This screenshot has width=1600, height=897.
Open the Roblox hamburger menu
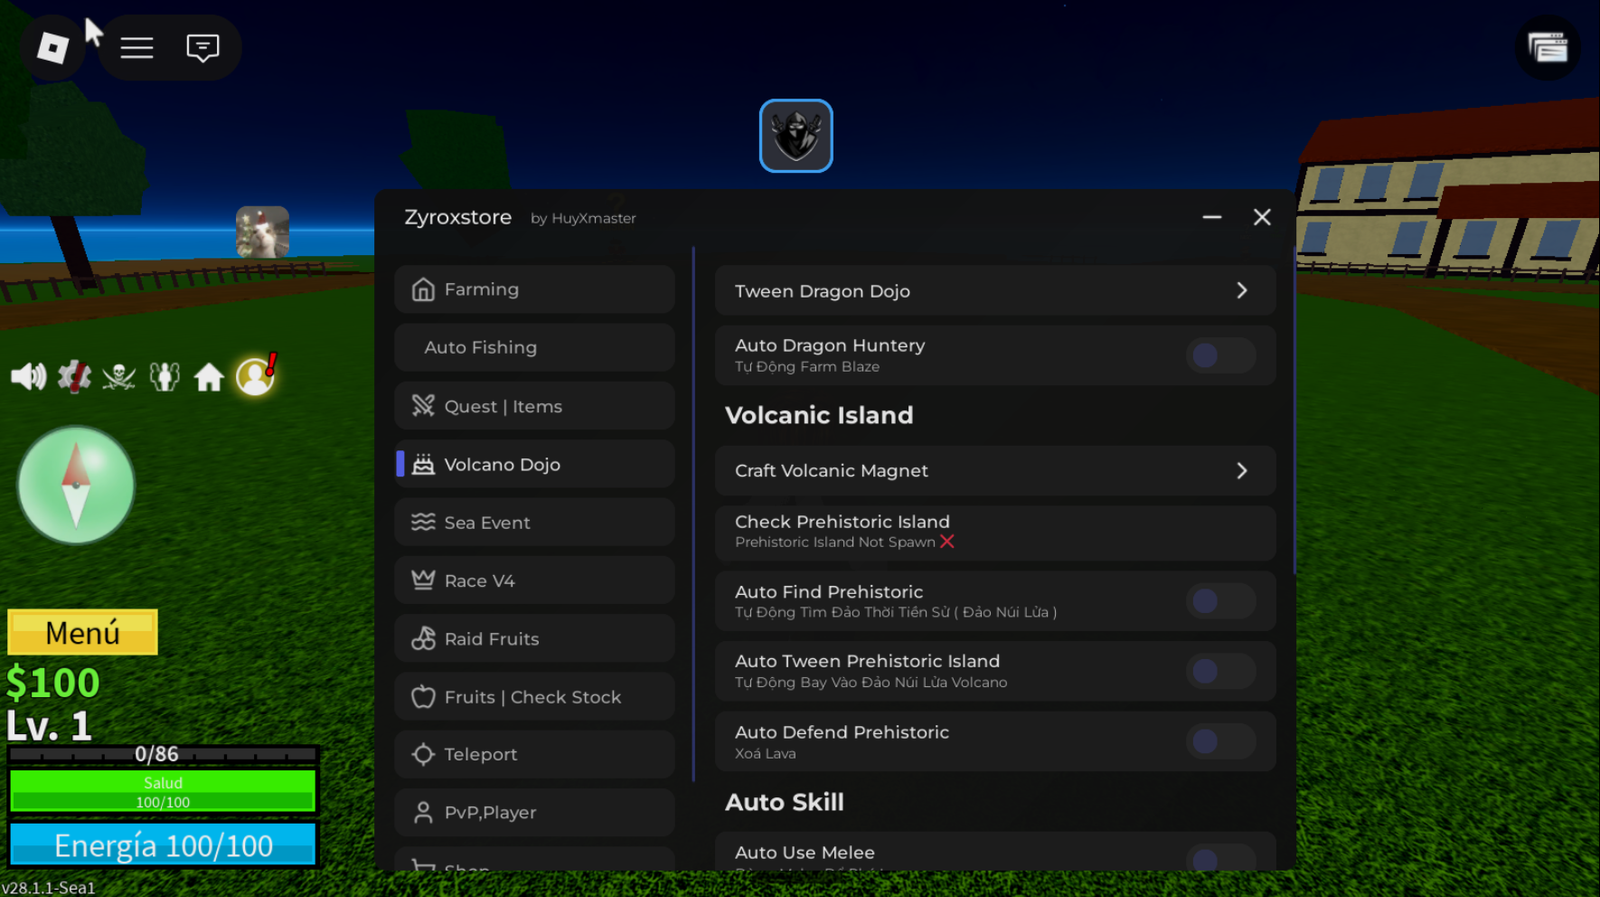pos(137,48)
